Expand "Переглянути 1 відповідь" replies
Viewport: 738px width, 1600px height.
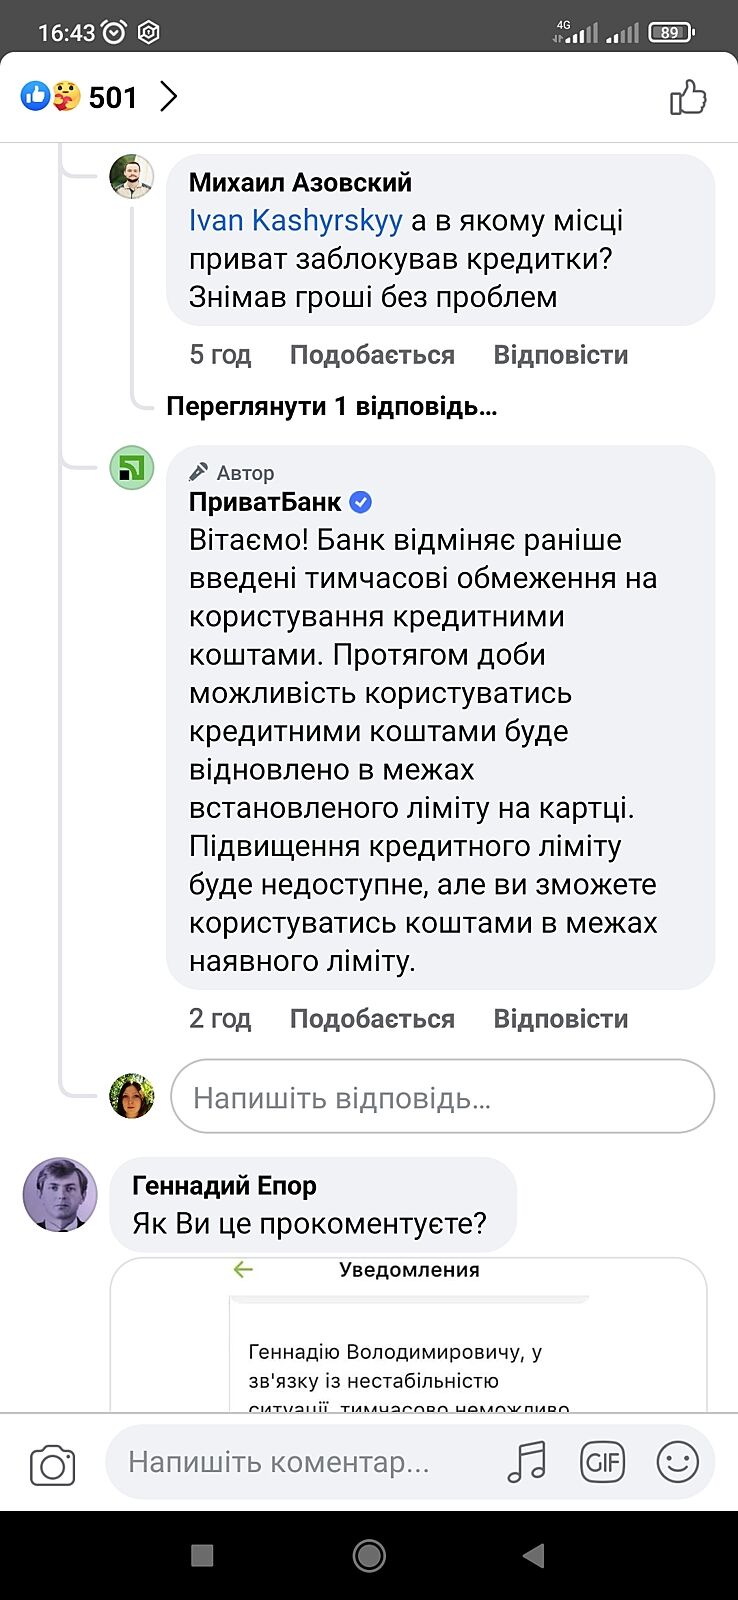[331, 406]
